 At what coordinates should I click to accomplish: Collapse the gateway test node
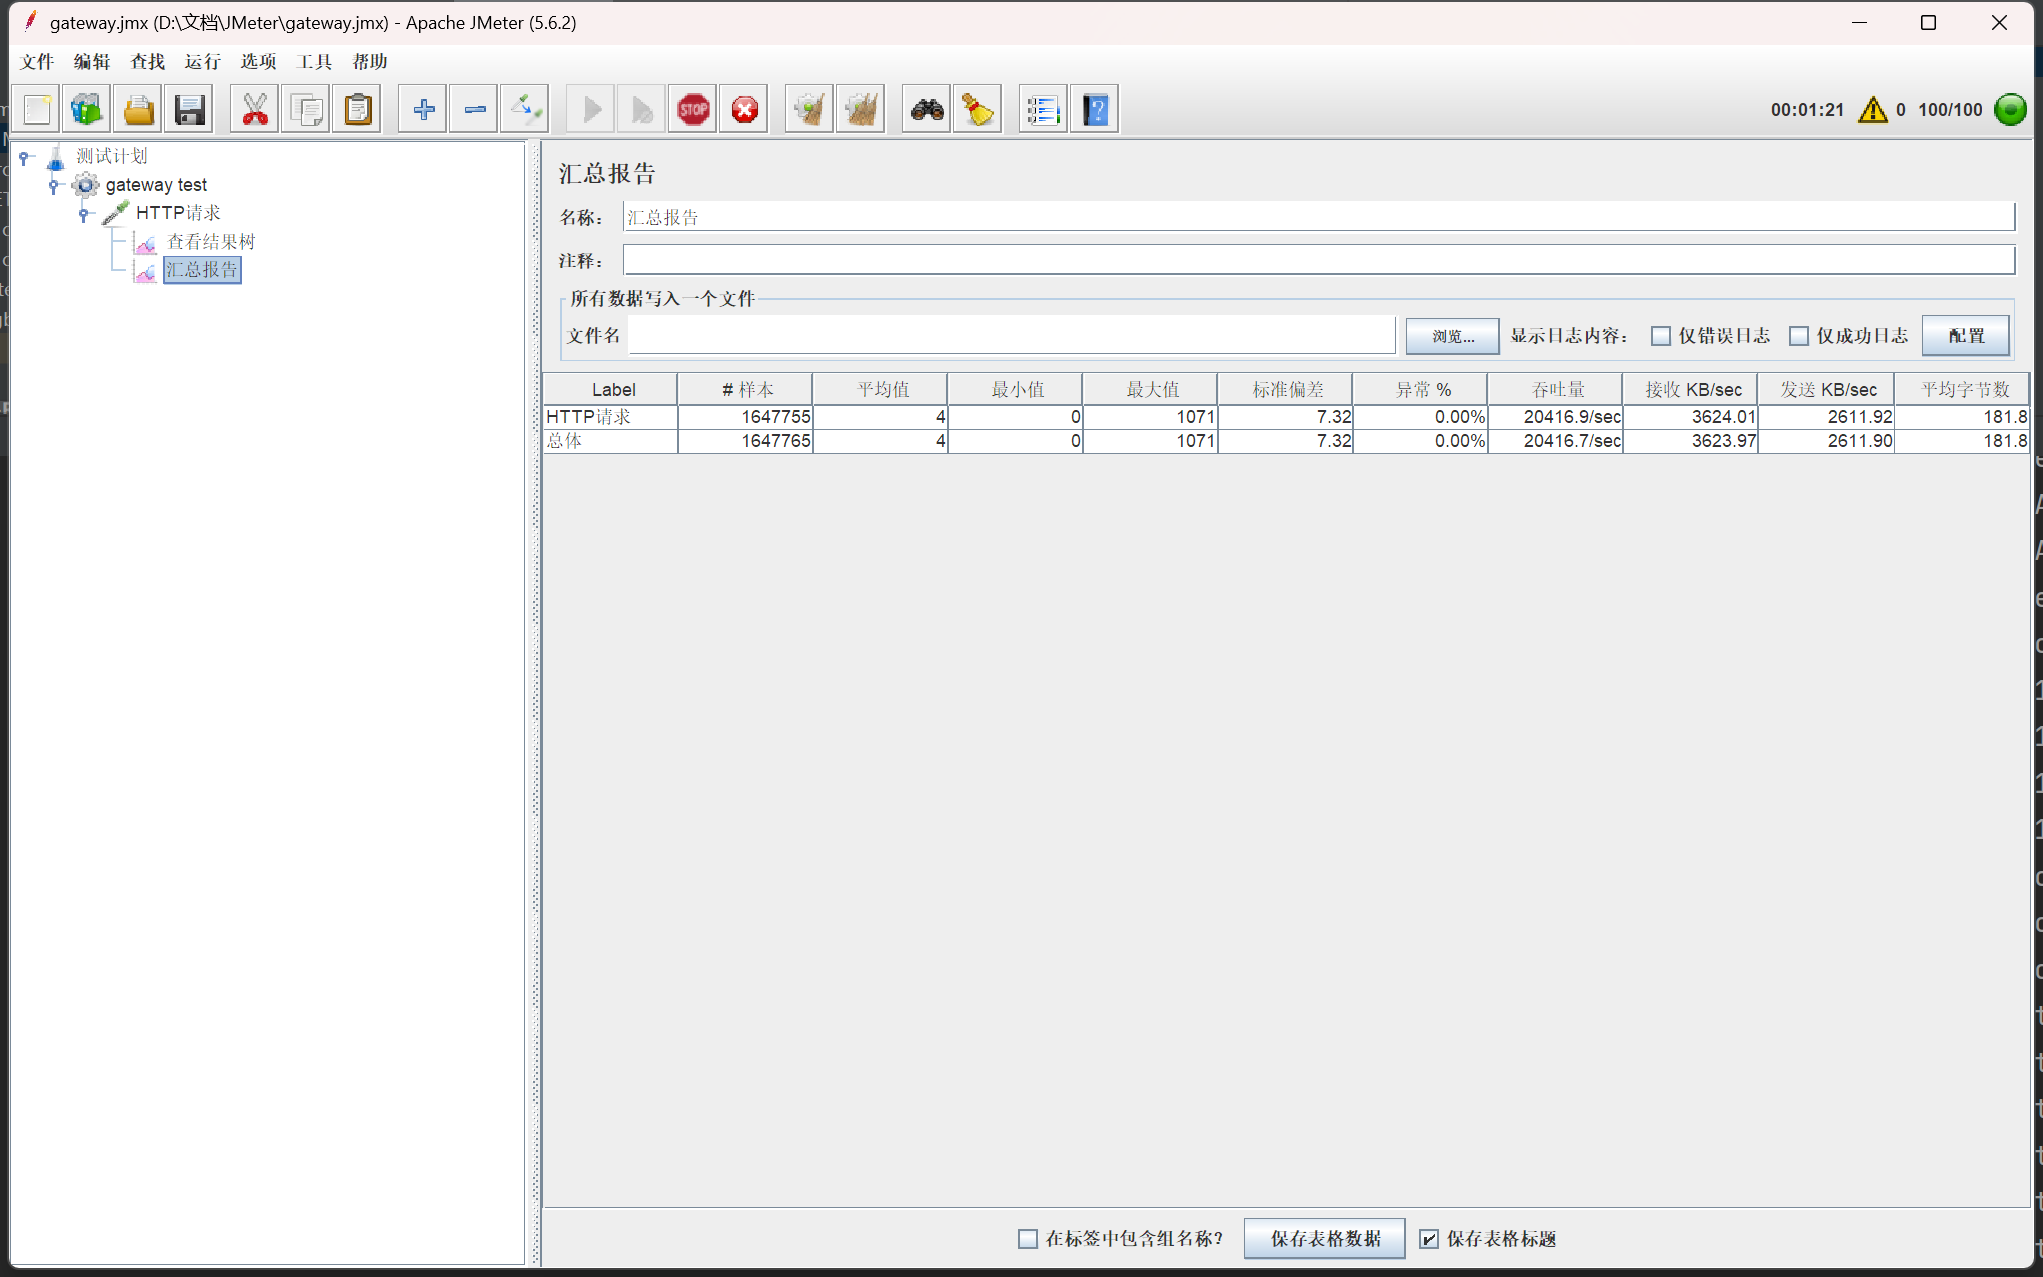[54, 185]
